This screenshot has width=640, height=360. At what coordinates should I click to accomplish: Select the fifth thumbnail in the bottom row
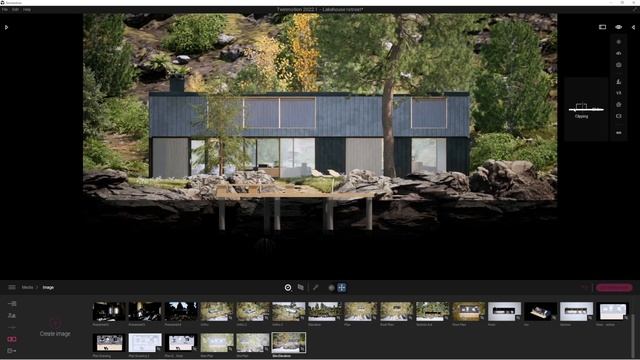253,343
